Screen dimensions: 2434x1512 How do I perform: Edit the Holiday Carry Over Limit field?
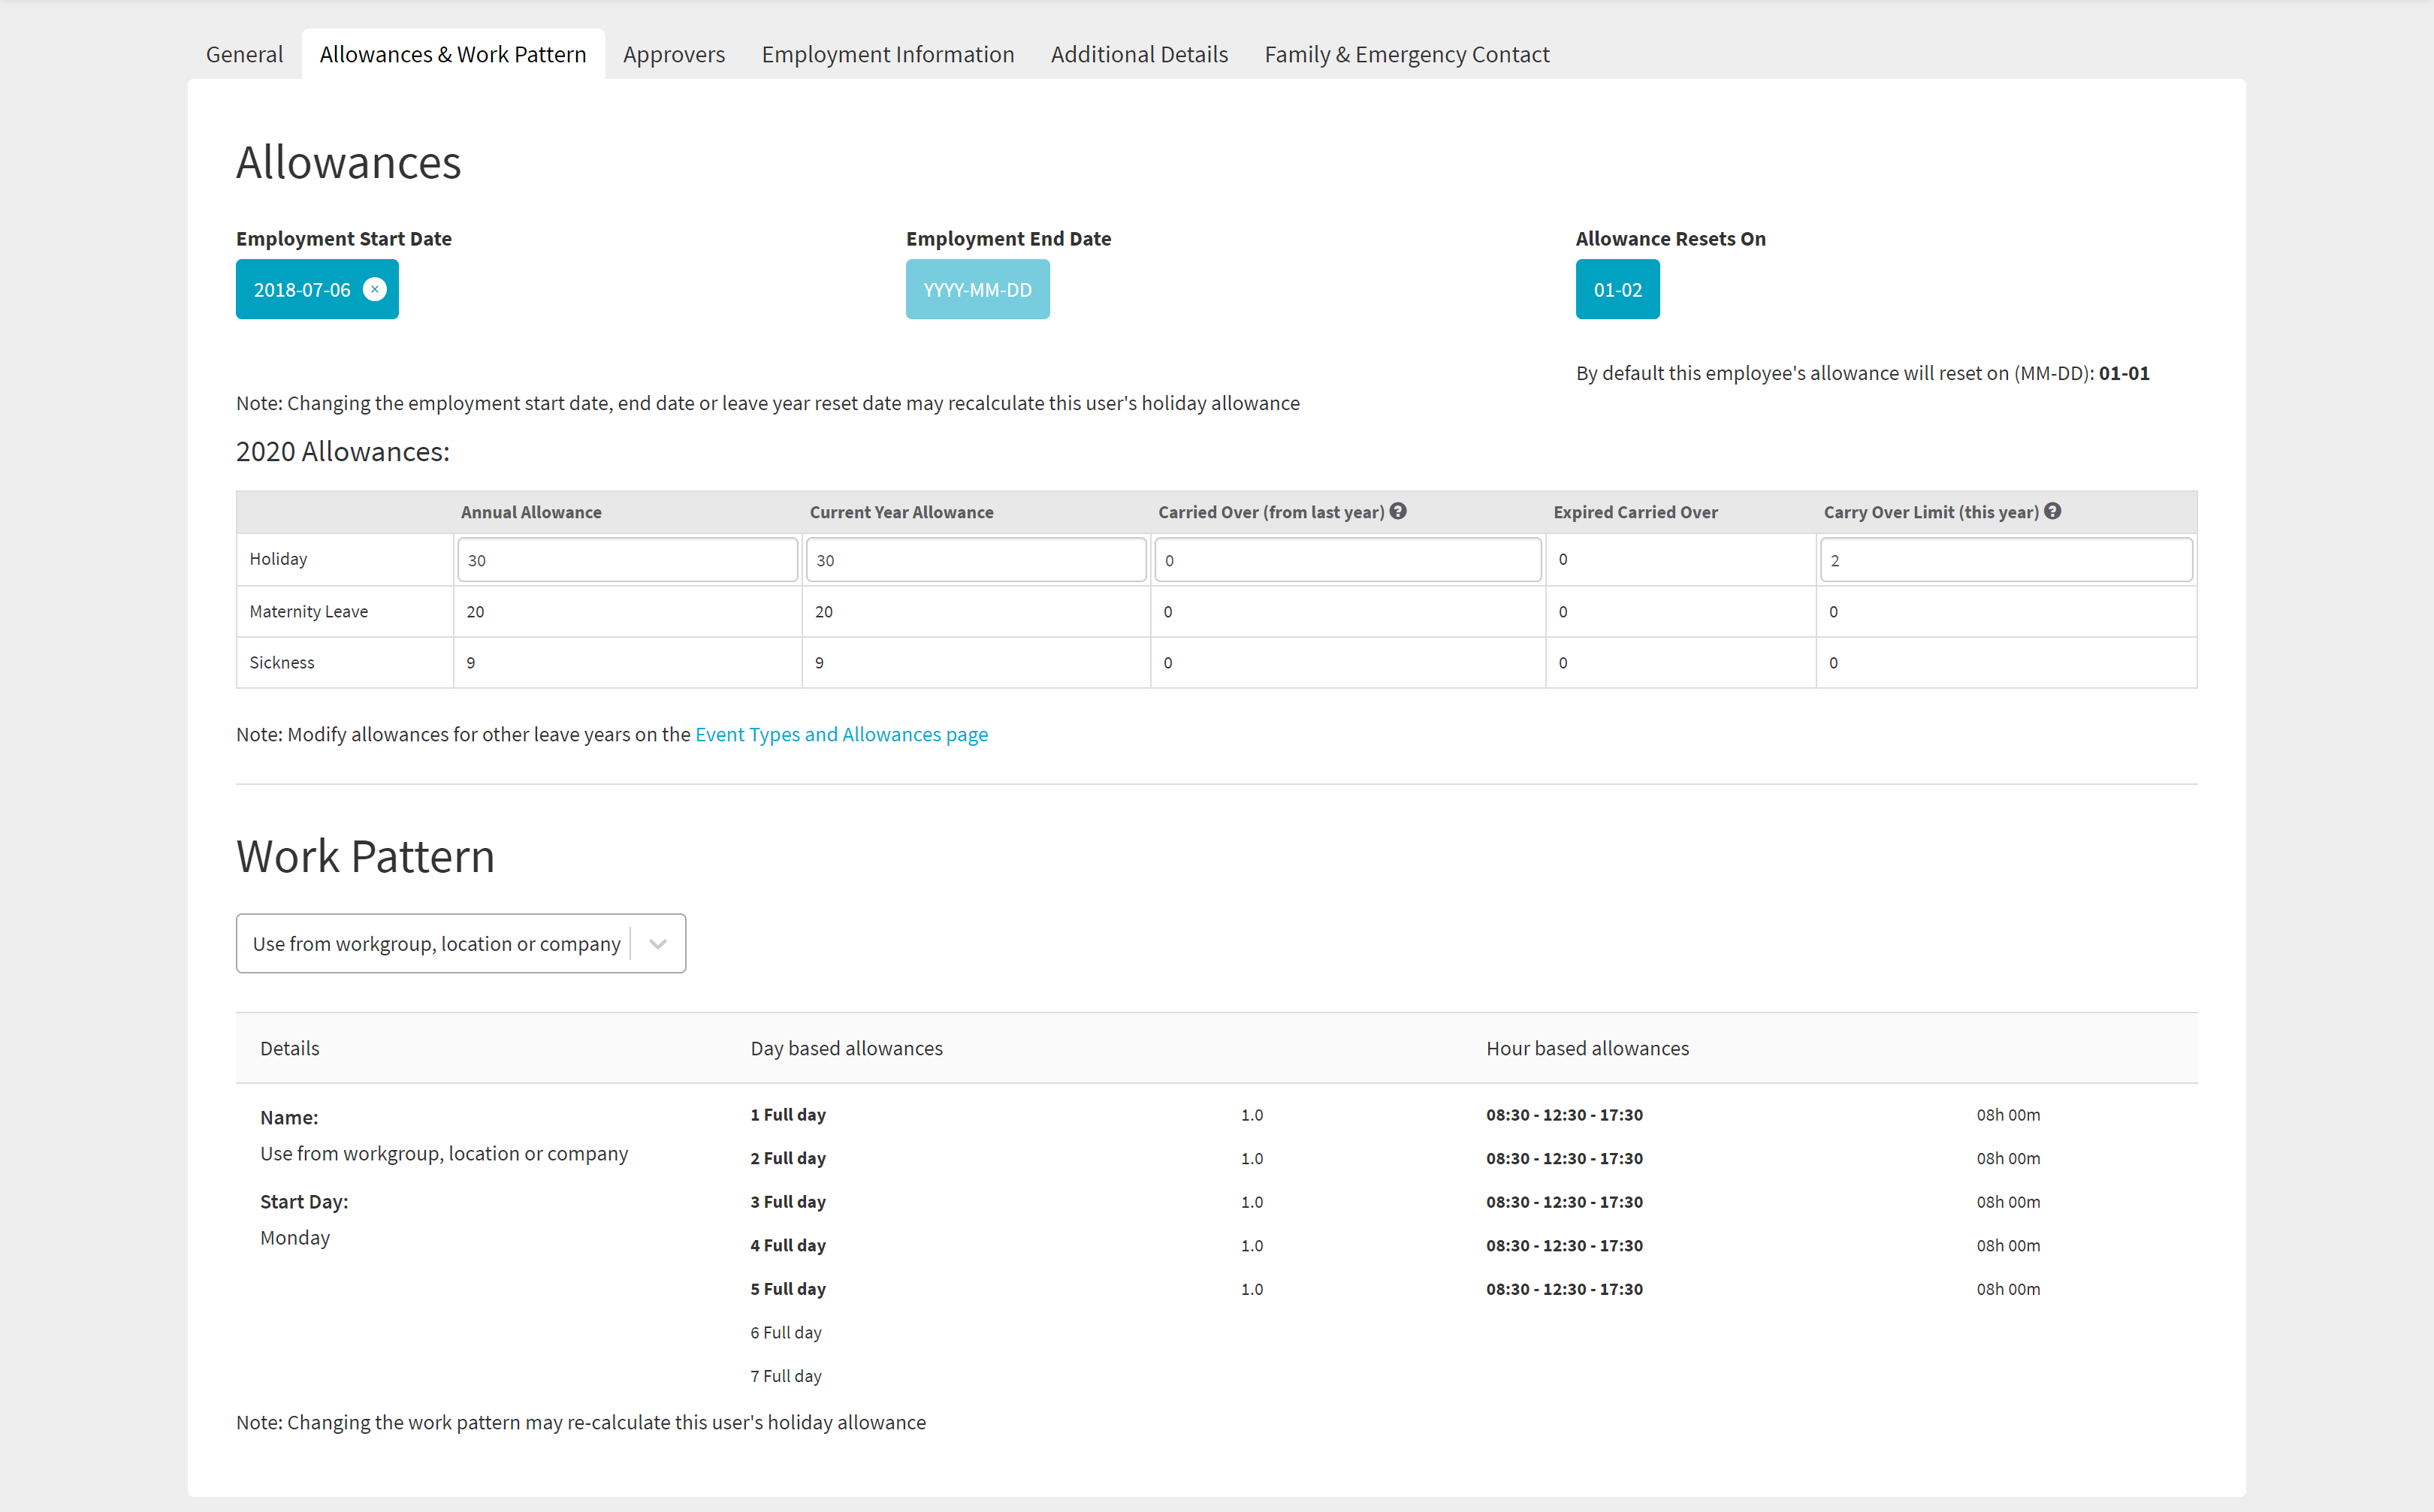tap(2005, 560)
